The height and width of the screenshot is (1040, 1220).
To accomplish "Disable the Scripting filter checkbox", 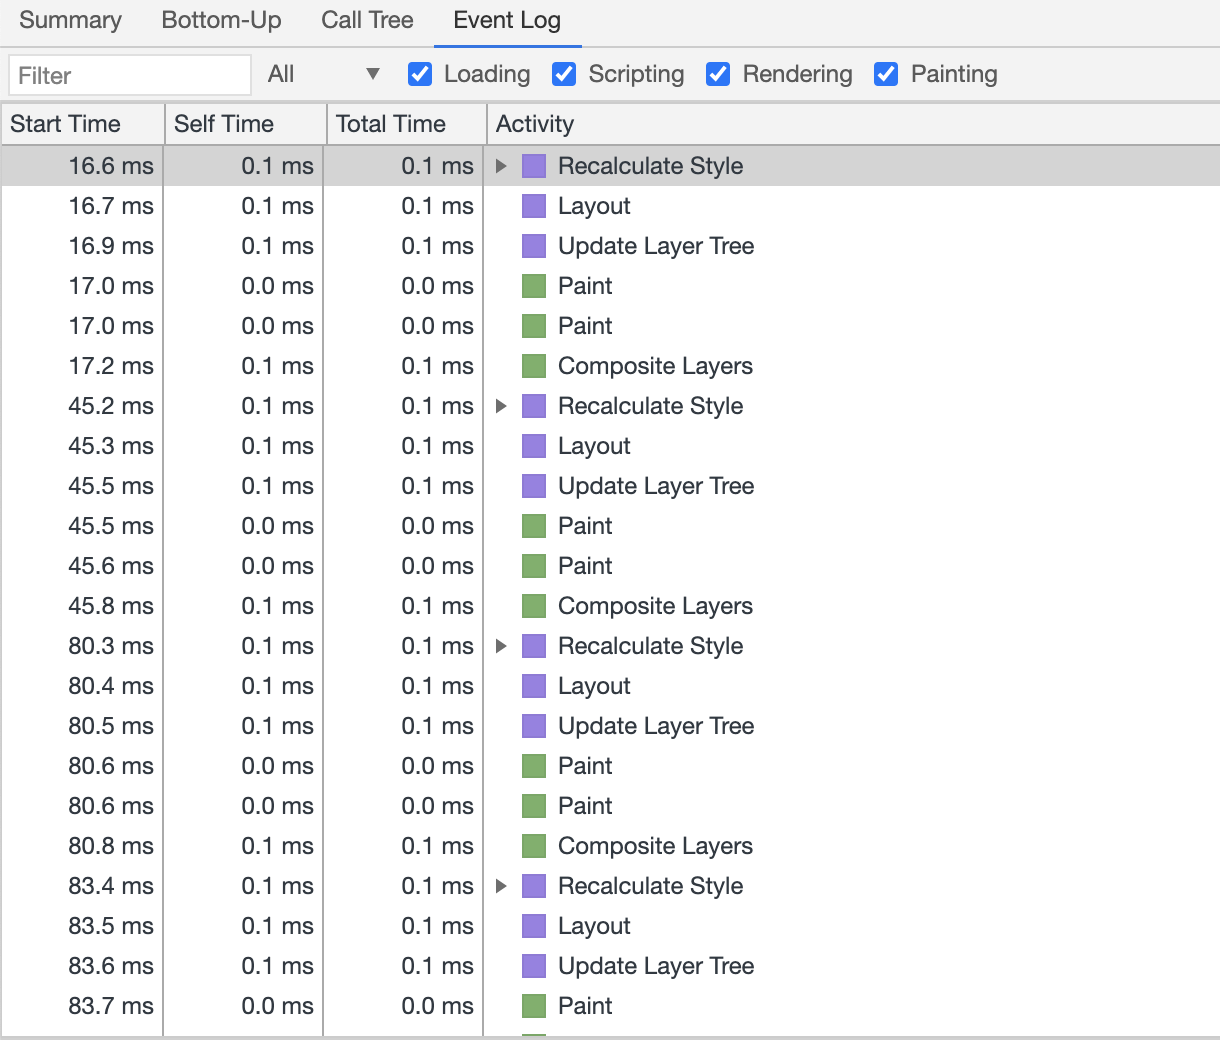I will tap(564, 74).
